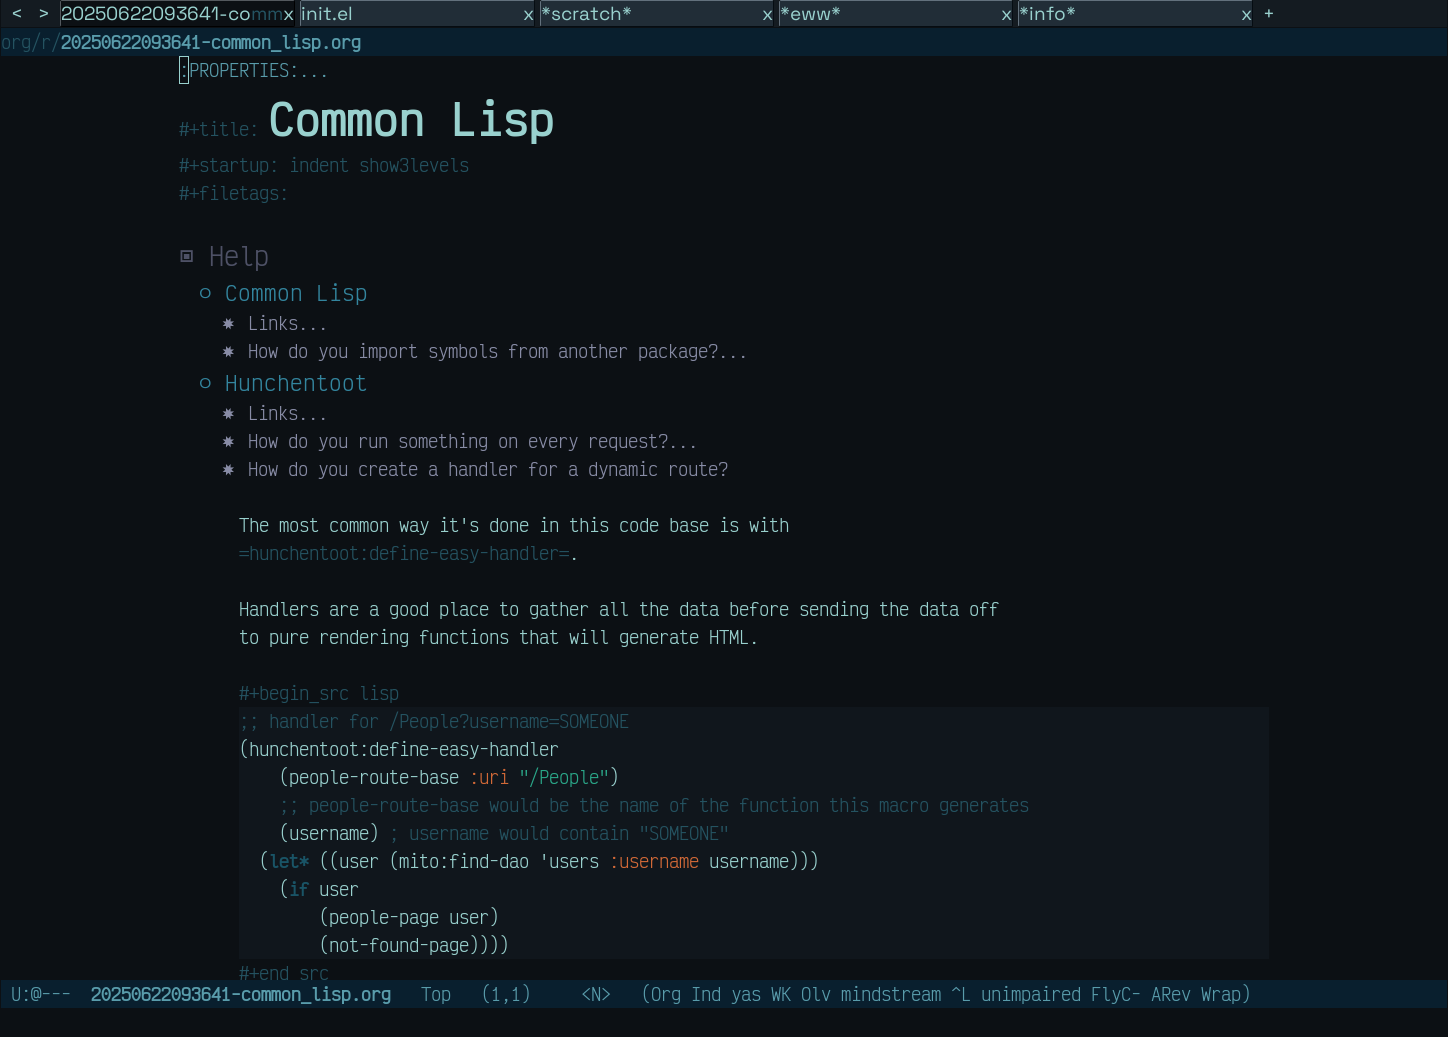The width and height of the screenshot is (1448, 1037).
Task: Click the Hunchentoot heading text
Action: [x=296, y=383]
